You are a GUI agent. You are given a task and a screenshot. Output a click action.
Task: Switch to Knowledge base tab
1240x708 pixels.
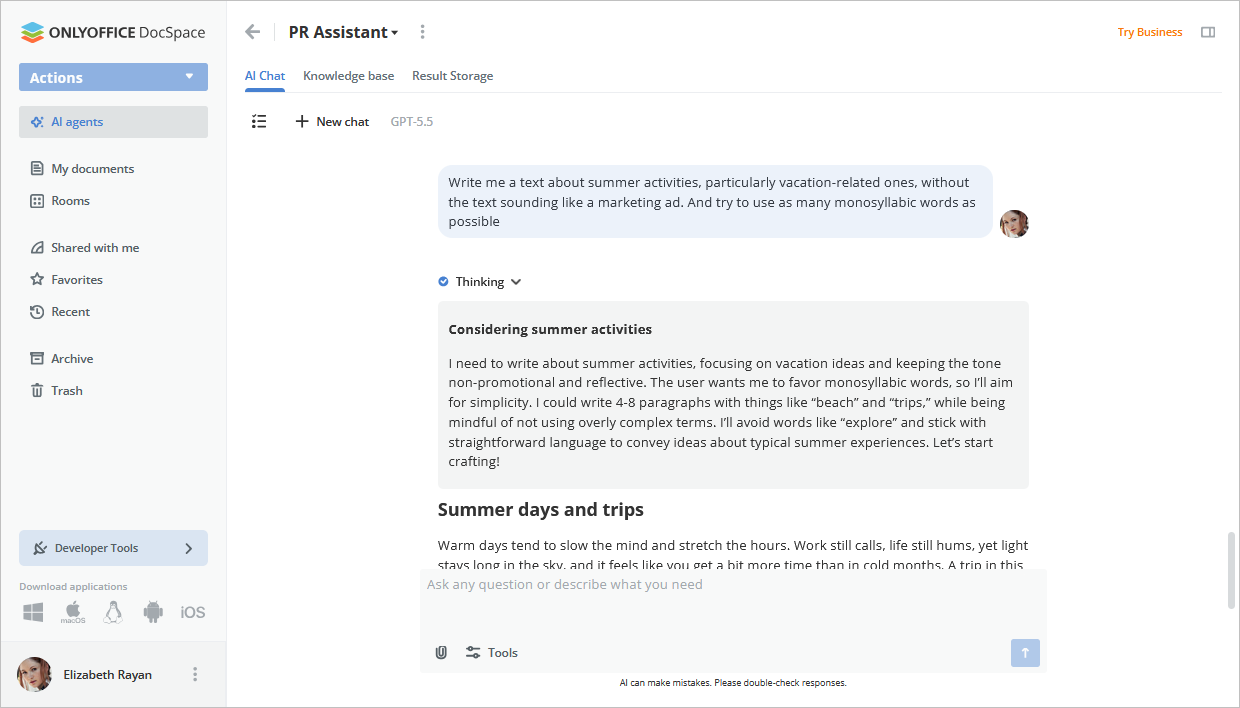pyautogui.click(x=349, y=76)
